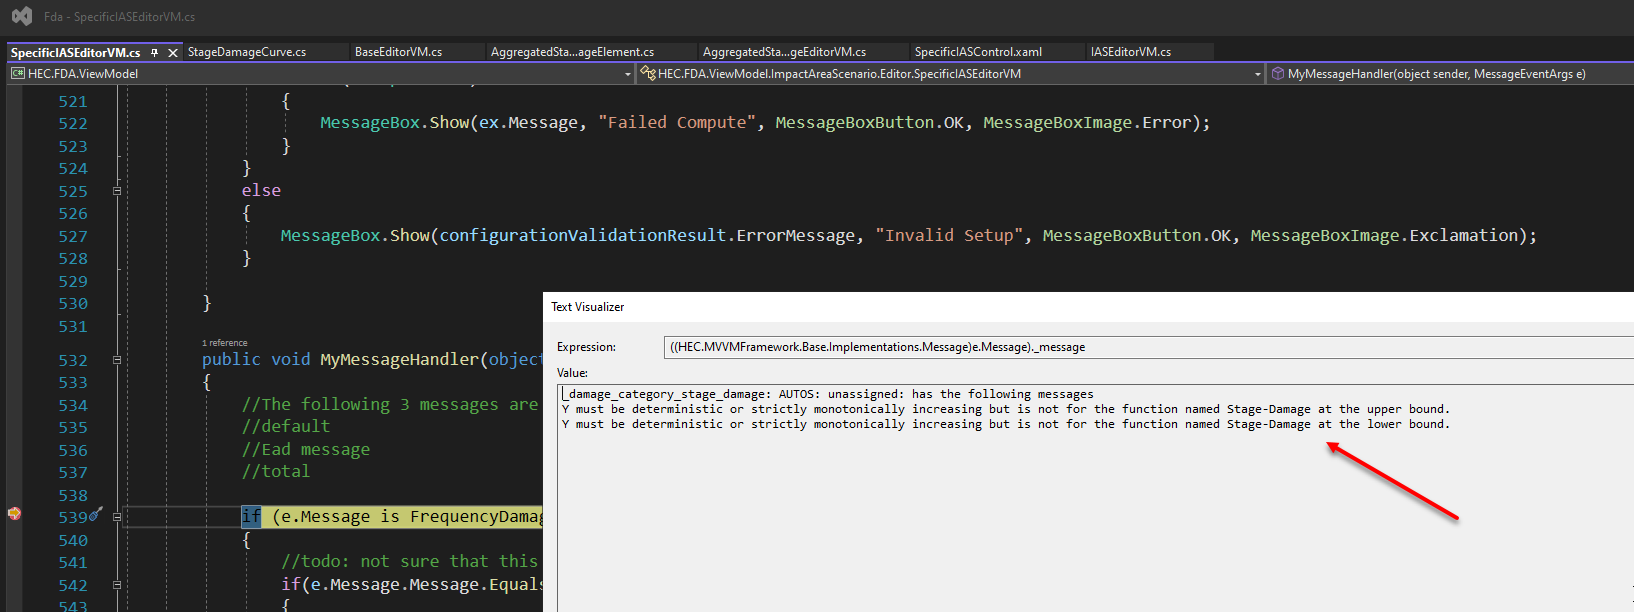Viewport: 1634px width, 612px height.
Task: Click the Text Visualizer title bar
Action: point(1090,307)
